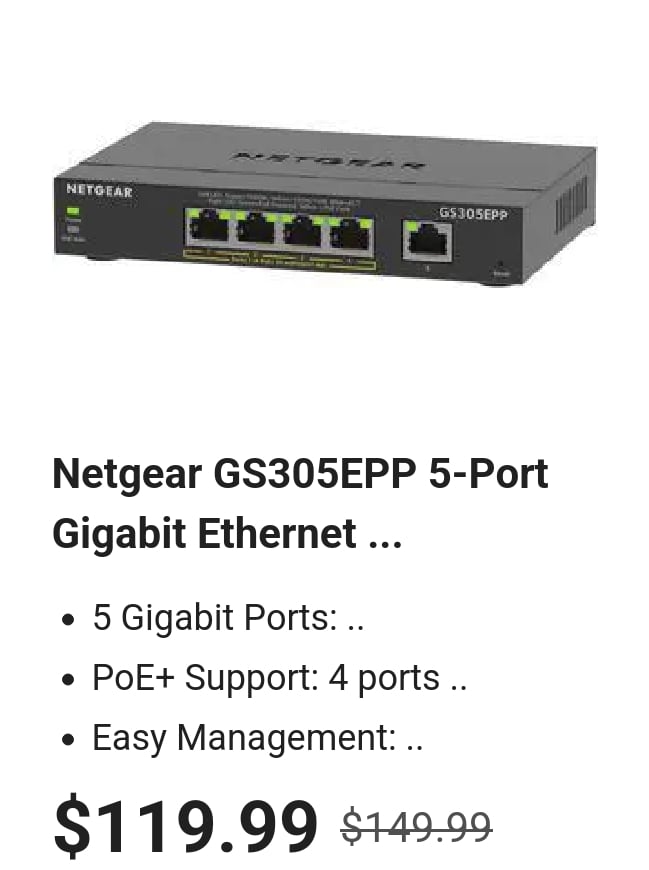Screen dimensions: 649x870
Task: Click the embossed NETGEAR logo on the switch top
Action: pos(329,158)
